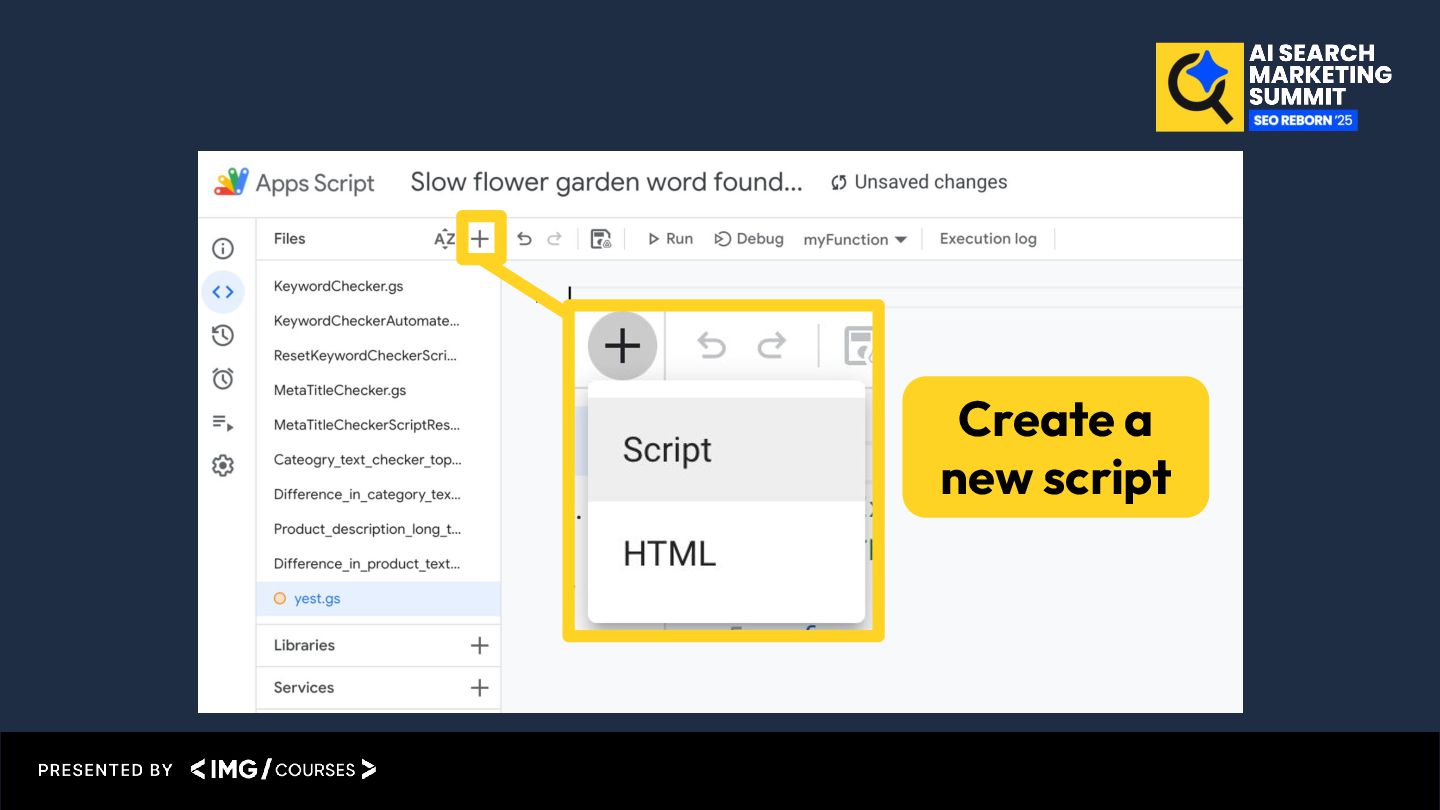Open the Execution log

coord(988,239)
